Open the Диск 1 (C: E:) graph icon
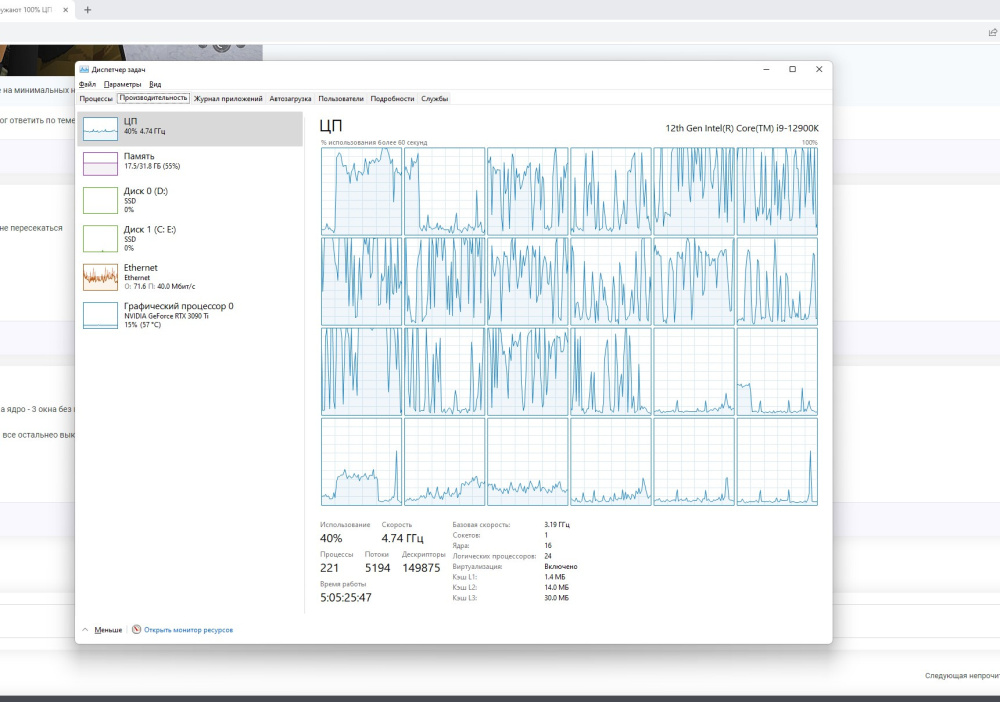This screenshot has height=702, width=1000. point(100,238)
